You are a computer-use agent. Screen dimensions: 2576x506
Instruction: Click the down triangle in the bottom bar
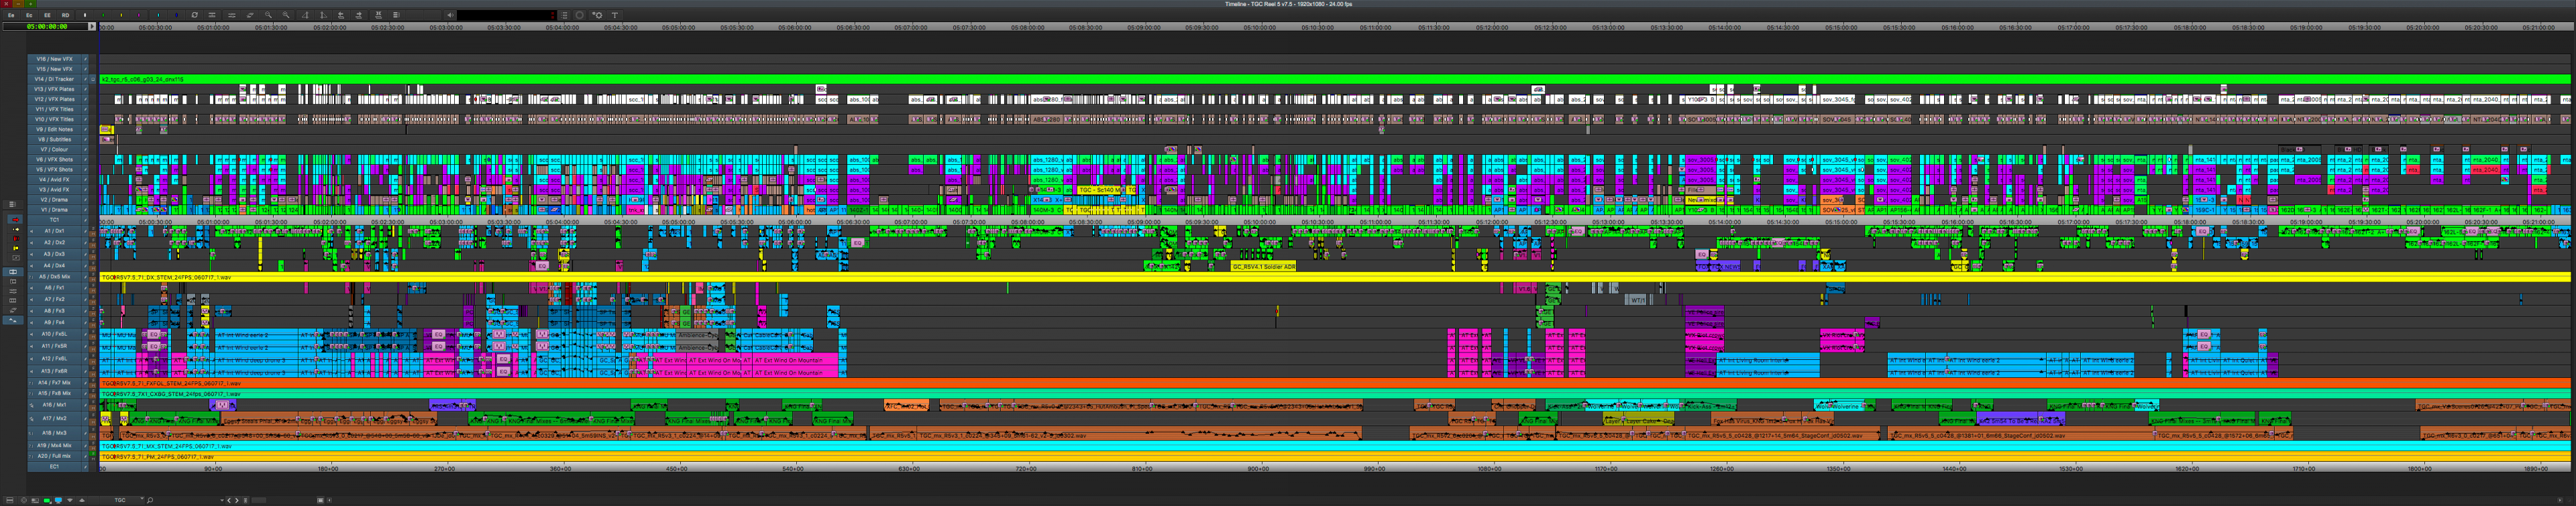[x=70, y=500]
